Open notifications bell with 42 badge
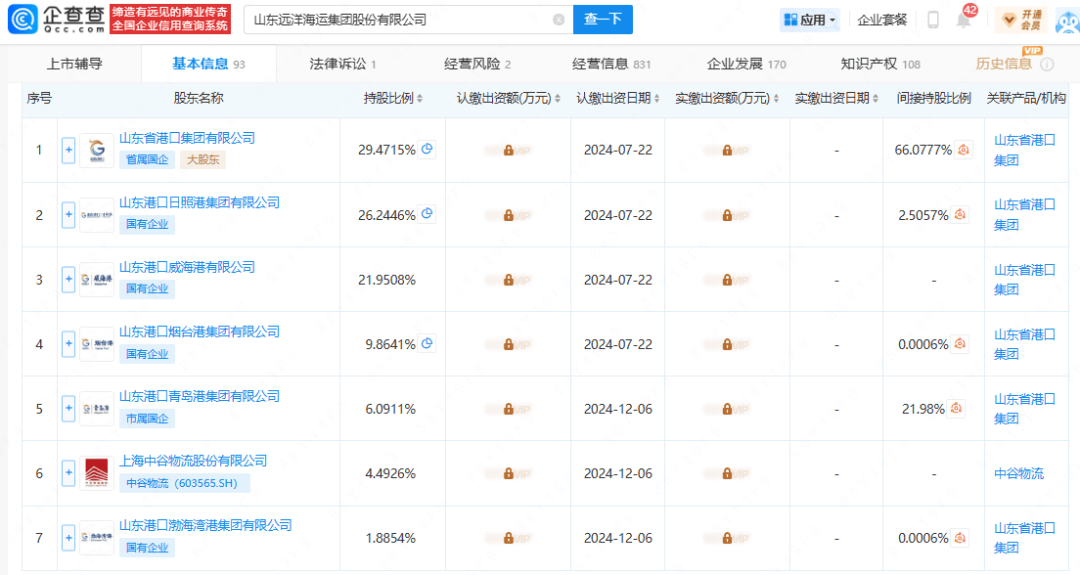This screenshot has width=1080, height=575. (x=964, y=19)
